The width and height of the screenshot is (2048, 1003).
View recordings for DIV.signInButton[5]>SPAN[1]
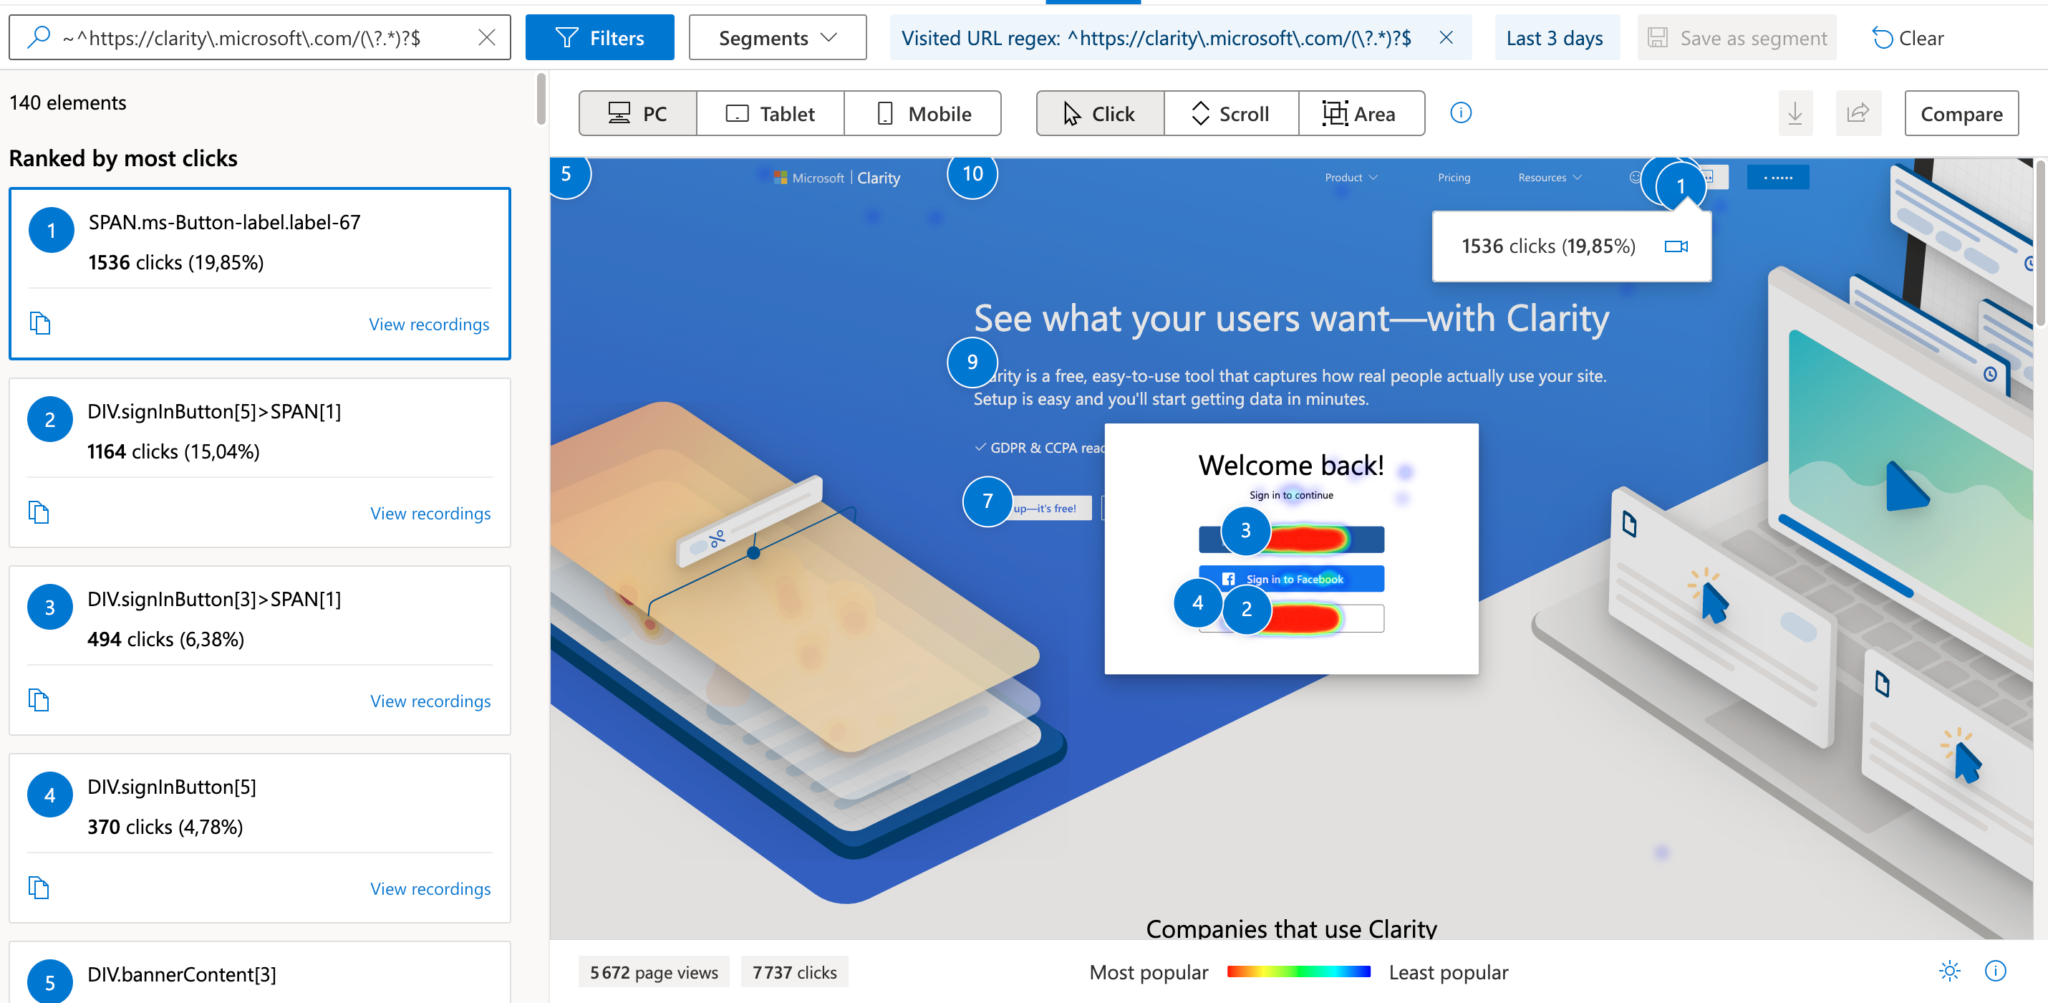tap(430, 513)
